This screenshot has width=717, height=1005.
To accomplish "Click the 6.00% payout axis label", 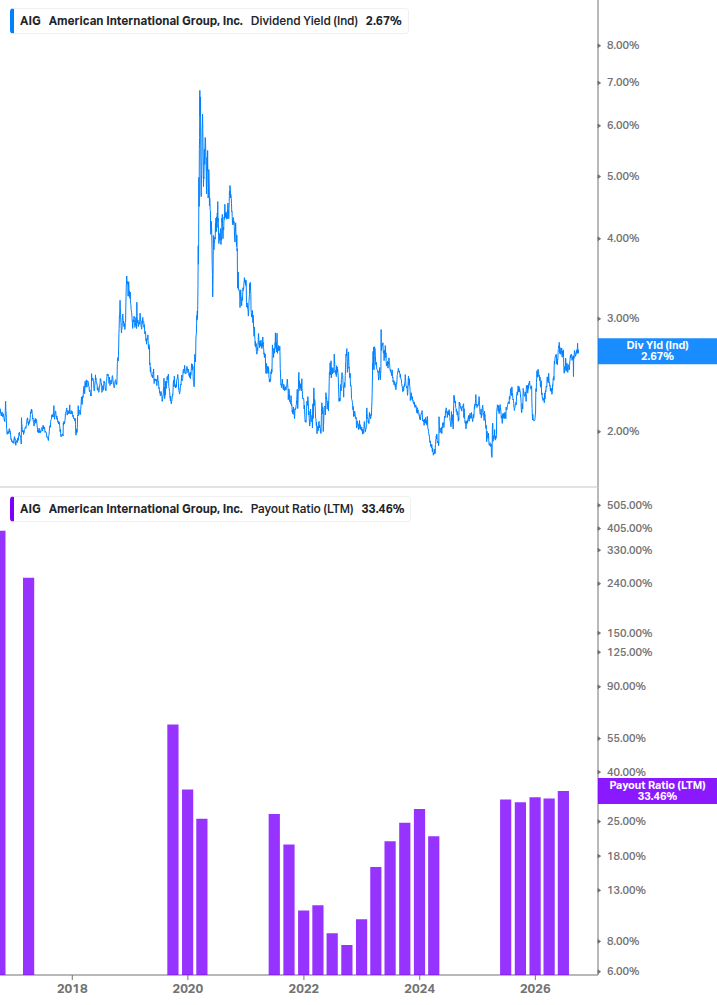I will click(623, 972).
